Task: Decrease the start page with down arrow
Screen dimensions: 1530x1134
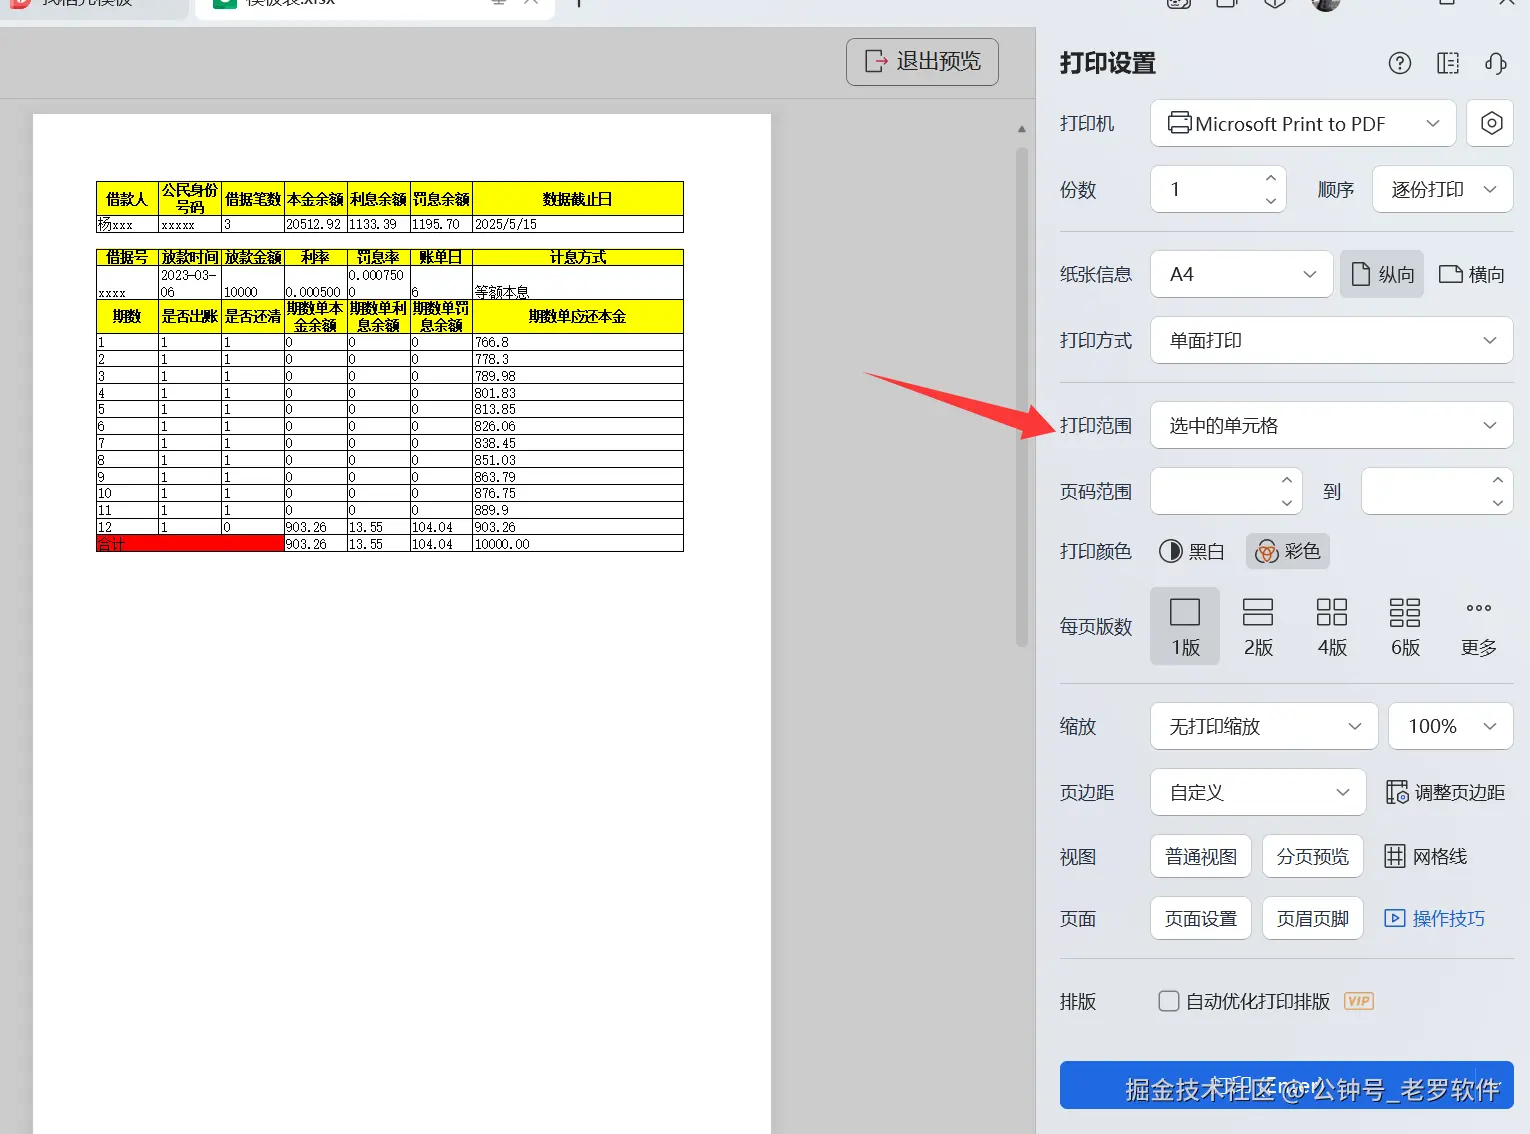Action: point(1287,503)
